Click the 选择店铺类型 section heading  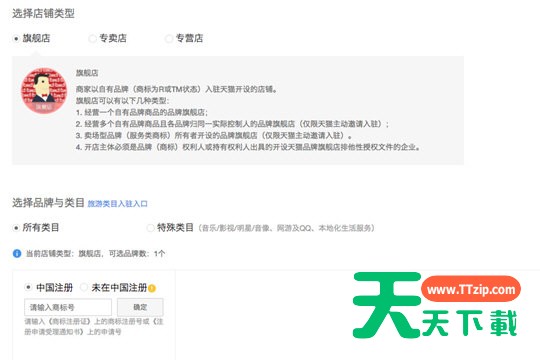pyautogui.click(x=43, y=14)
